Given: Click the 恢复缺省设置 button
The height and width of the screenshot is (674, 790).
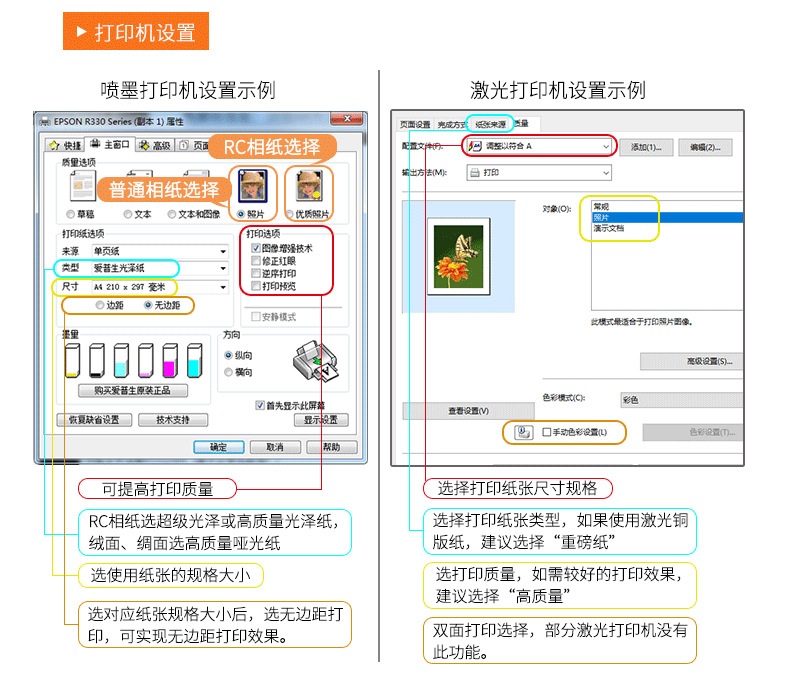Looking at the screenshot, I should (94, 420).
